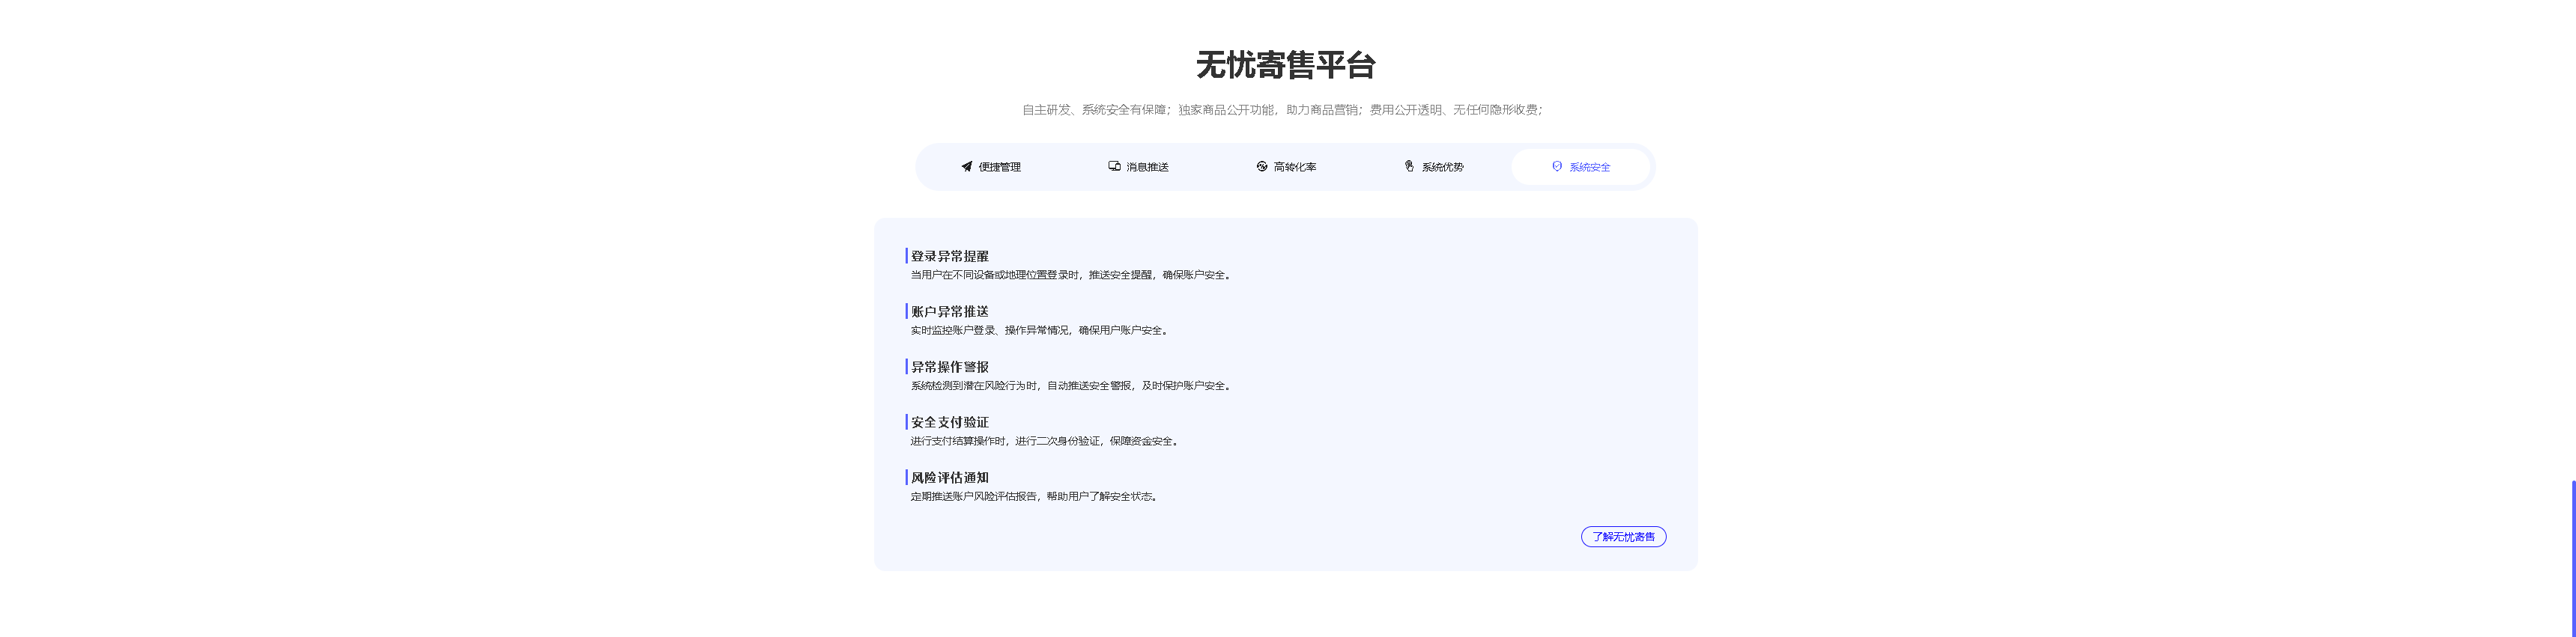This screenshot has width=2576, height=637.
Task: Click the 风险评估通知 heading
Action: coord(949,478)
